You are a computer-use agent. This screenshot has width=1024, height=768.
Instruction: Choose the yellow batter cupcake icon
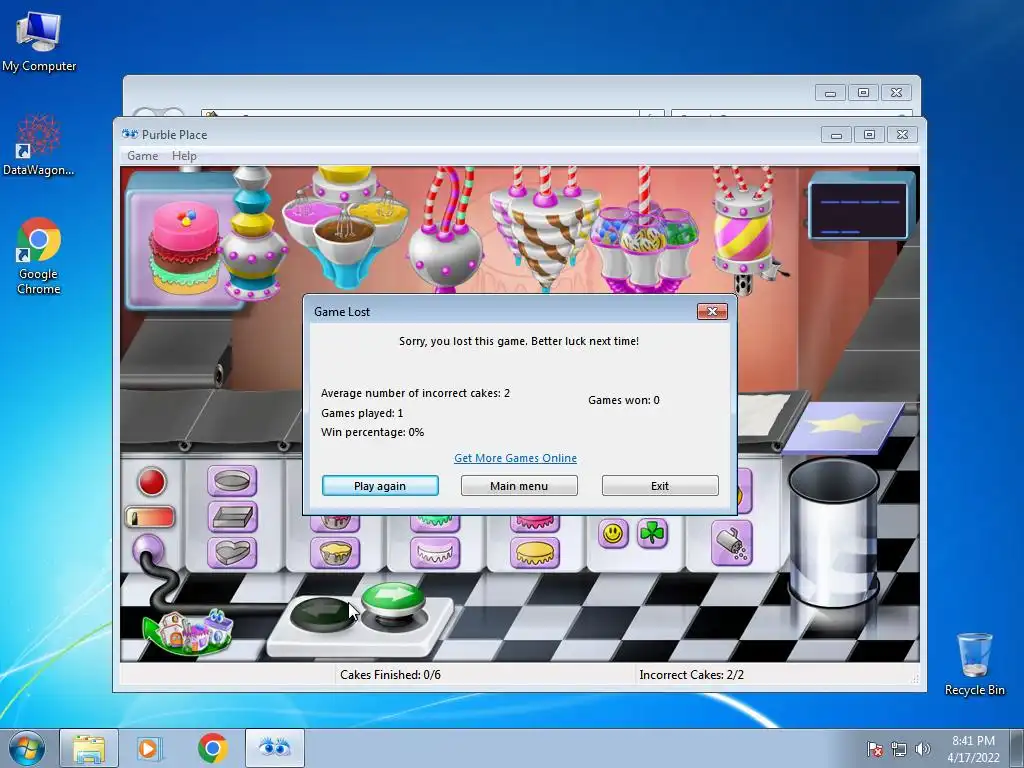(x=334, y=553)
